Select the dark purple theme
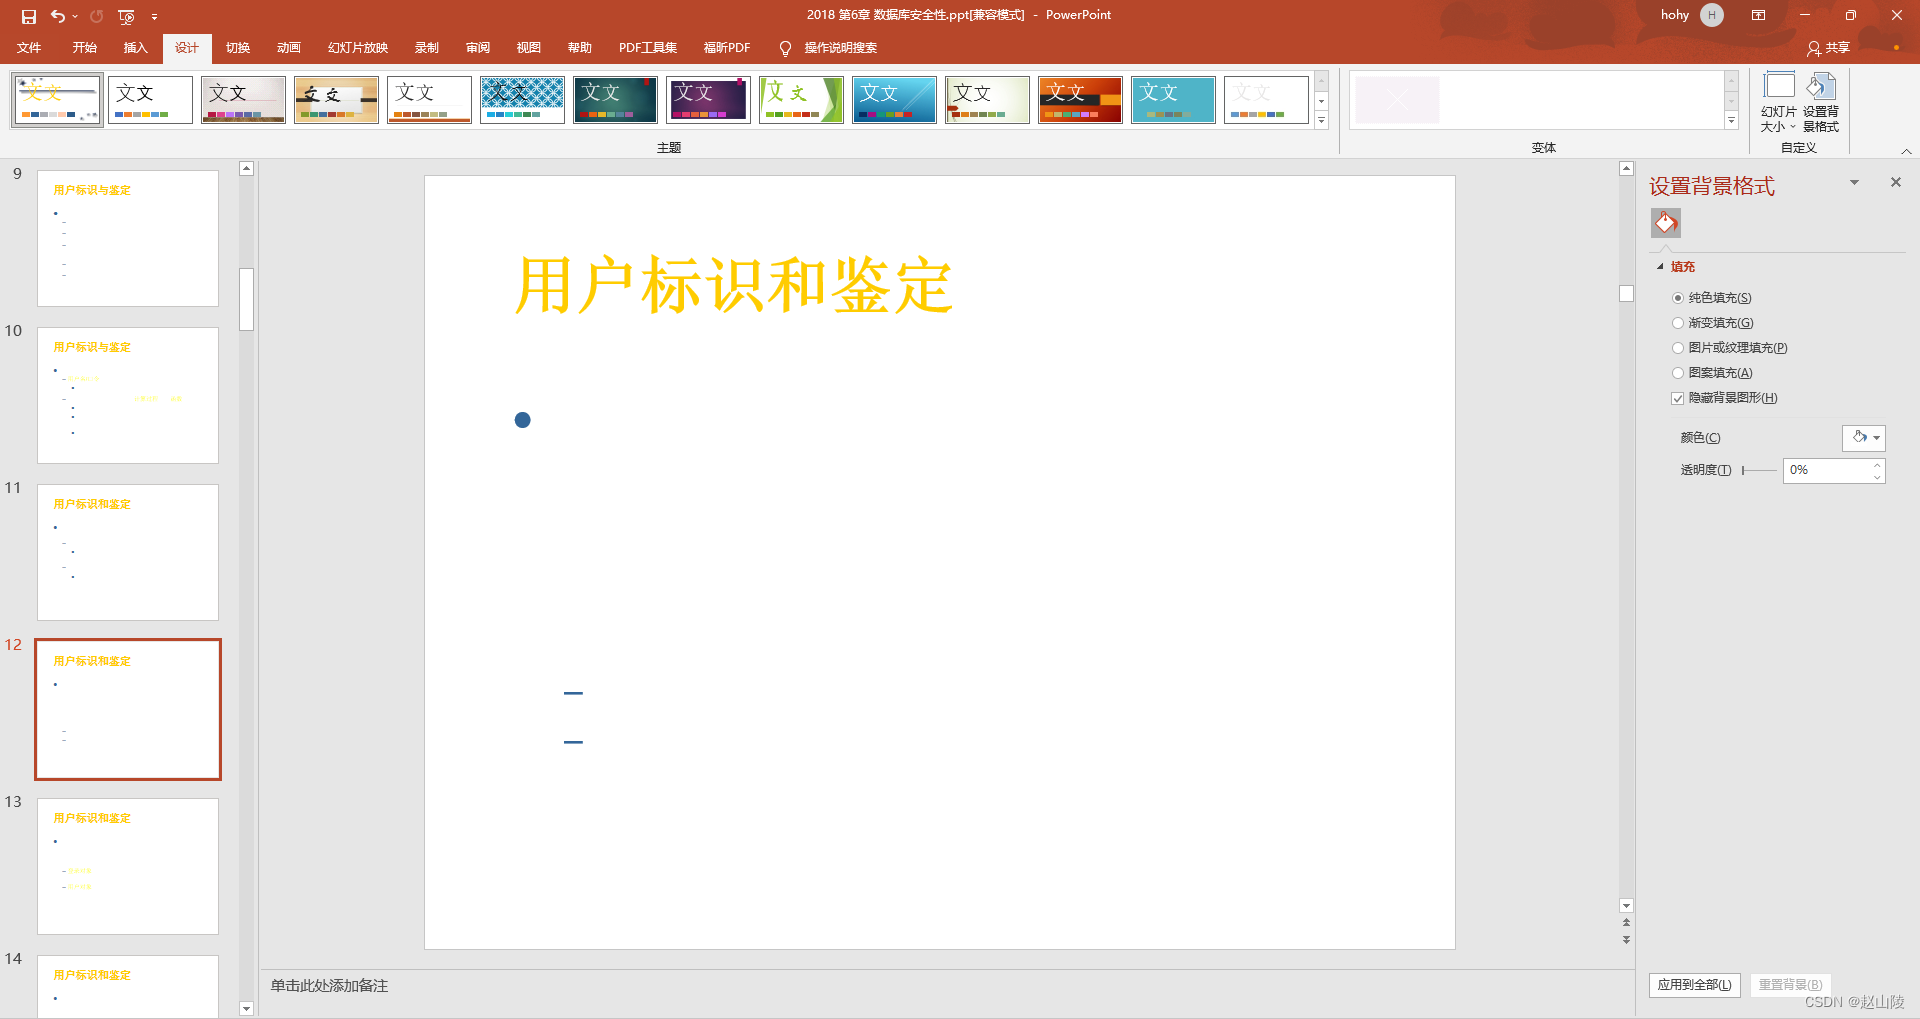1920x1019 pixels. click(x=708, y=100)
